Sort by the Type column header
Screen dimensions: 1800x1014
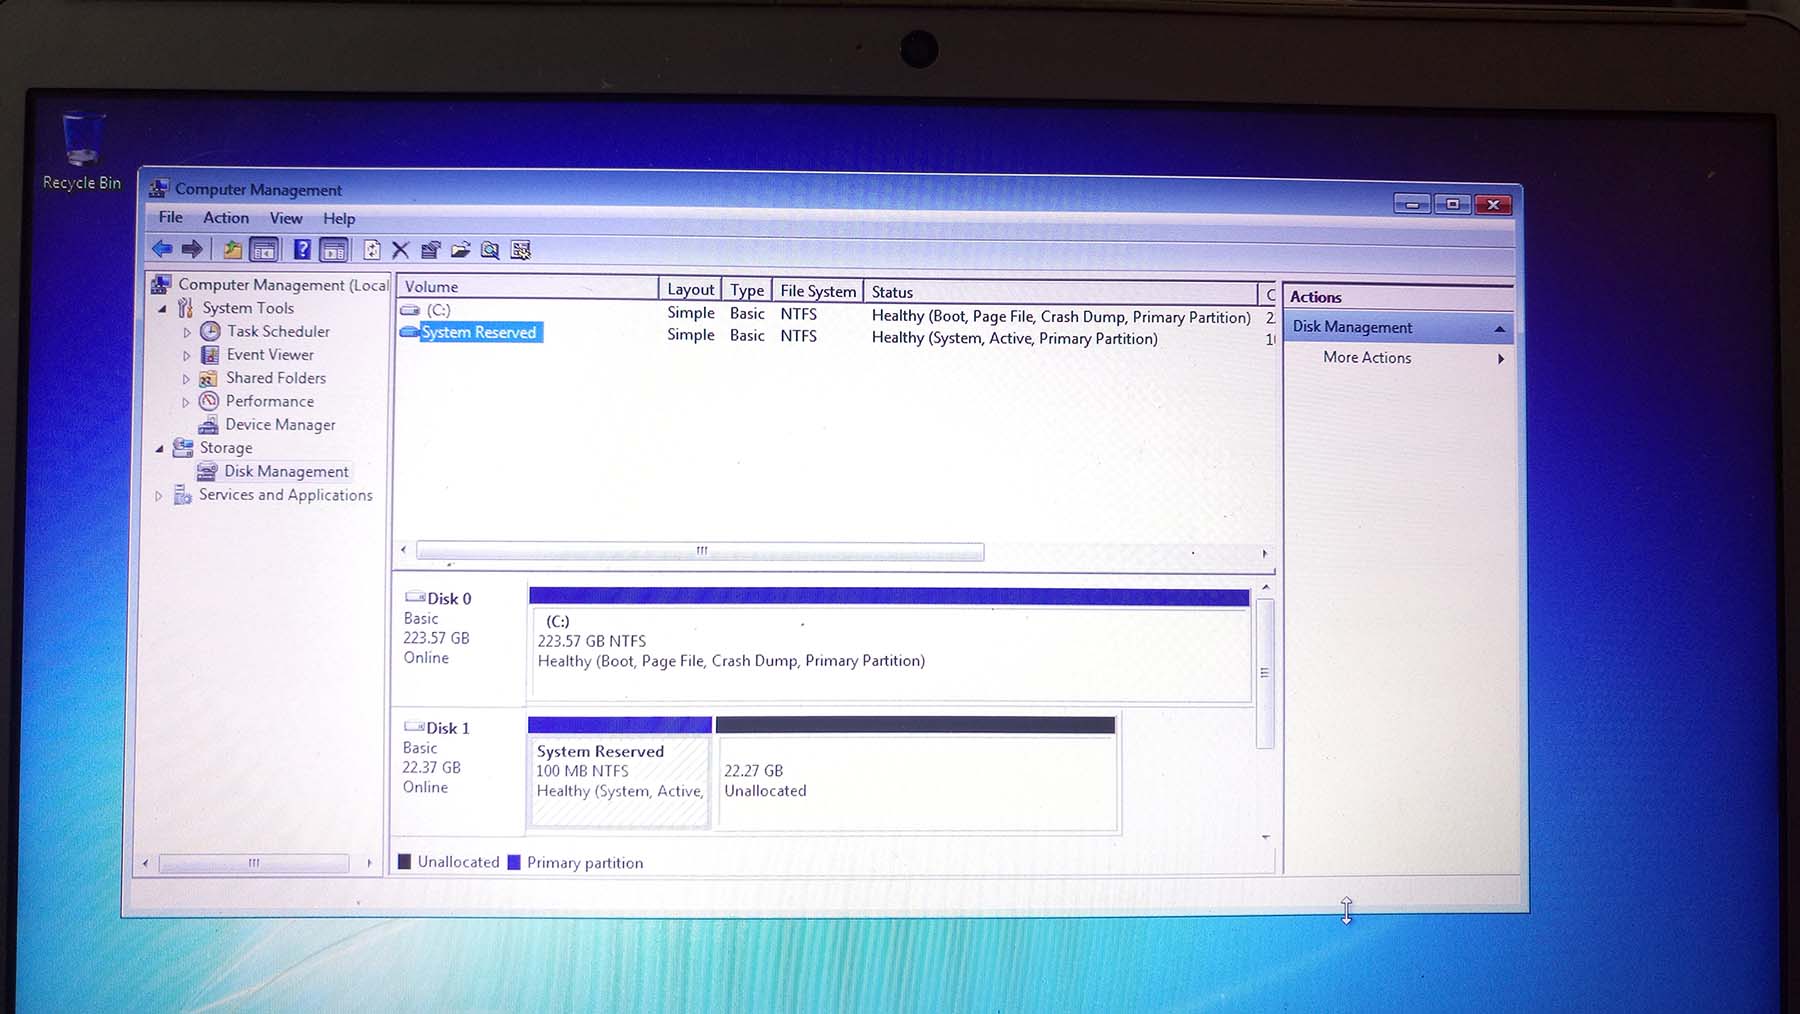tap(747, 290)
